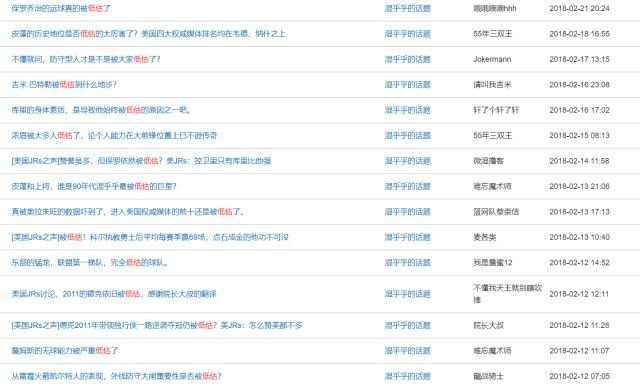This screenshot has width=640, height=386.
Task: Open the thread '[美国JRs之声]赞誉虽多，但保罗依然被低估'
Action: coord(141,161)
